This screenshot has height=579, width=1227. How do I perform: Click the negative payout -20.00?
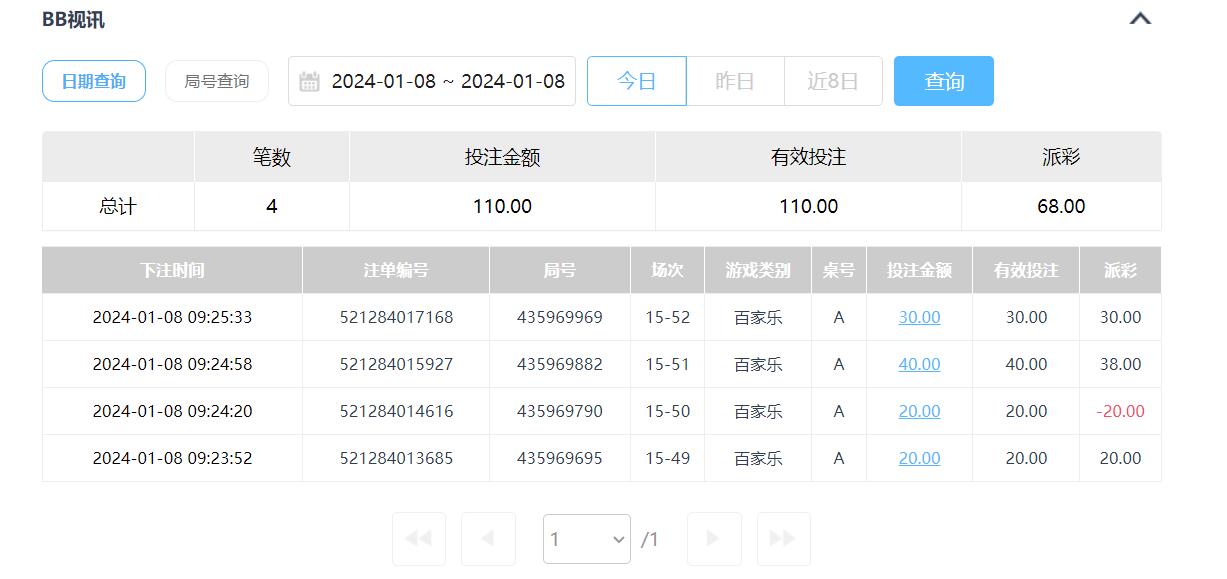1120,411
